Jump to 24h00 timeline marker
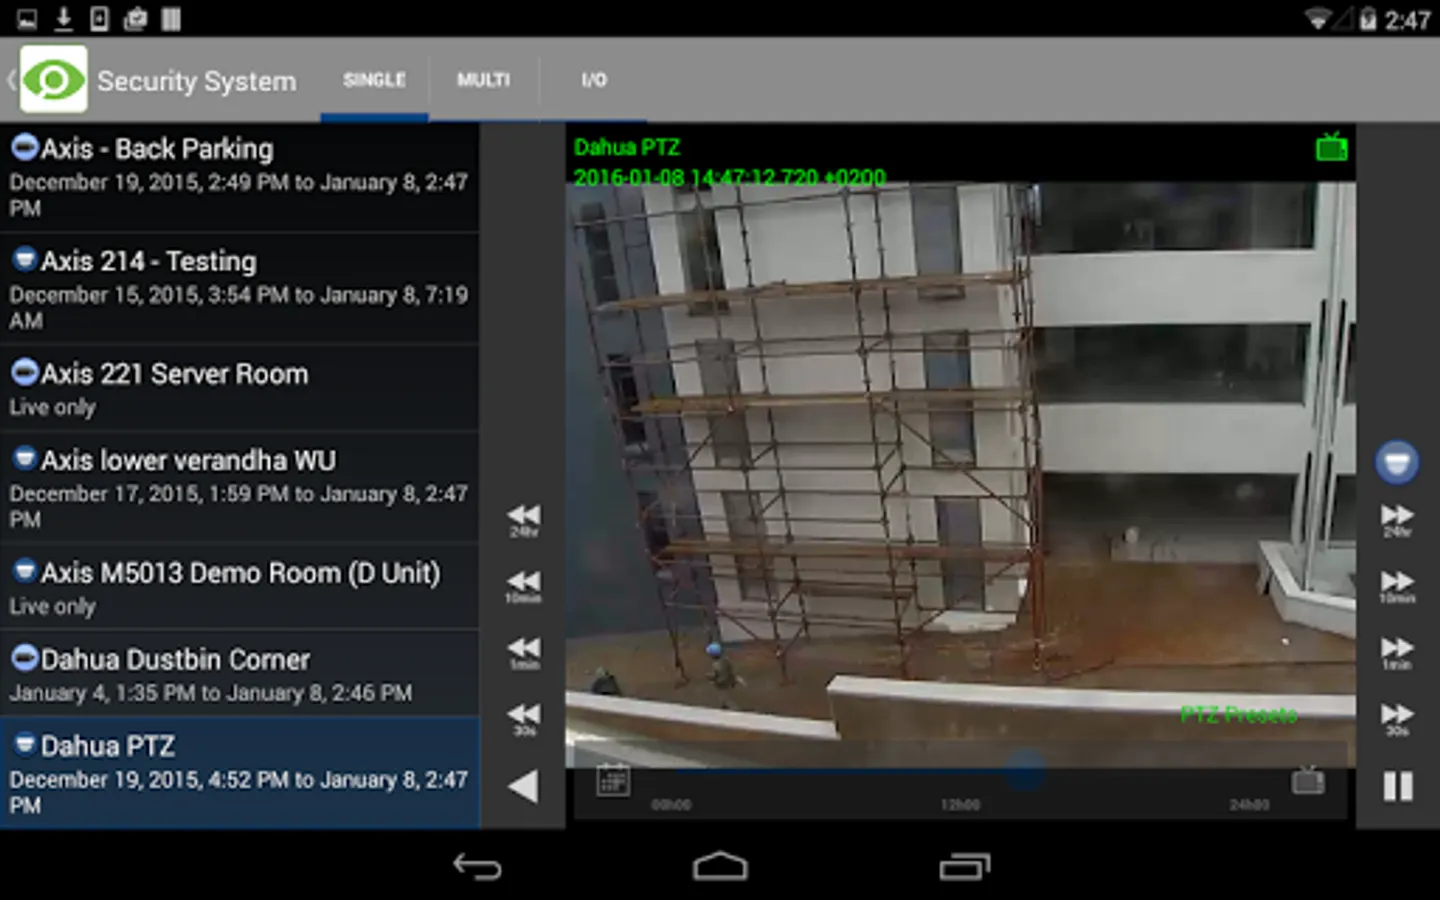 coord(1249,804)
